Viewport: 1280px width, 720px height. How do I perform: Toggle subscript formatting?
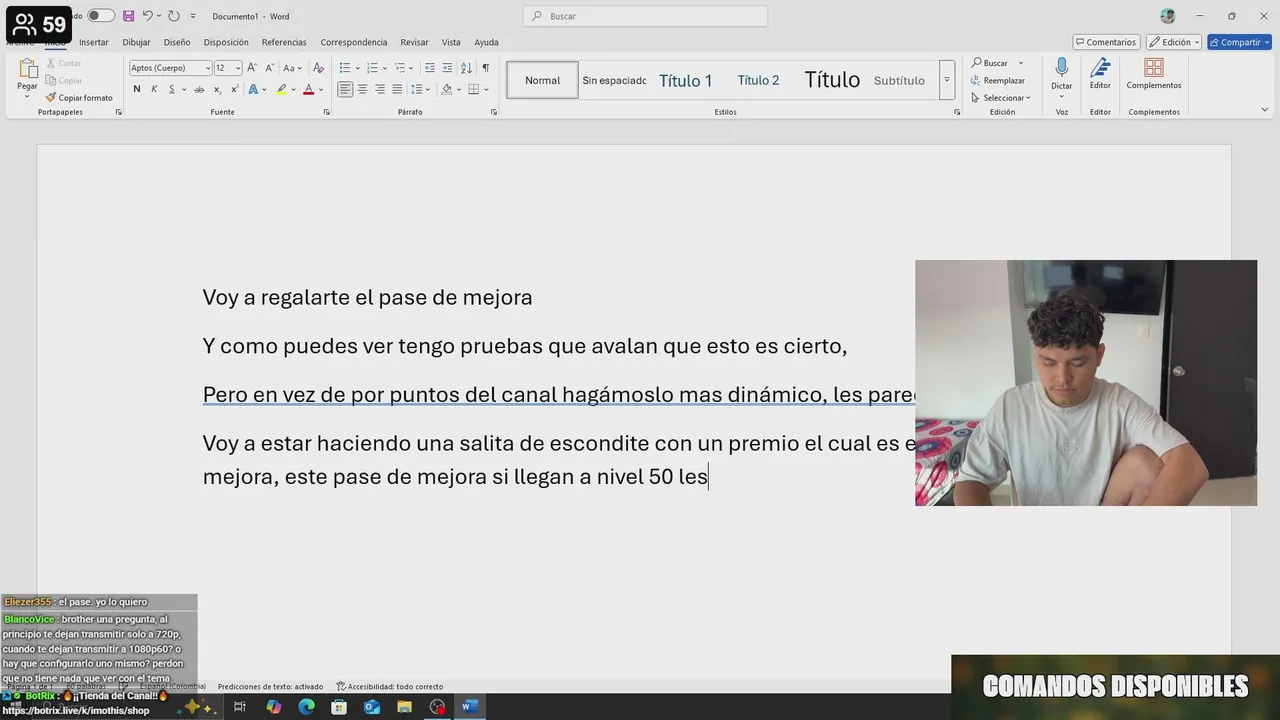(217, 89)
